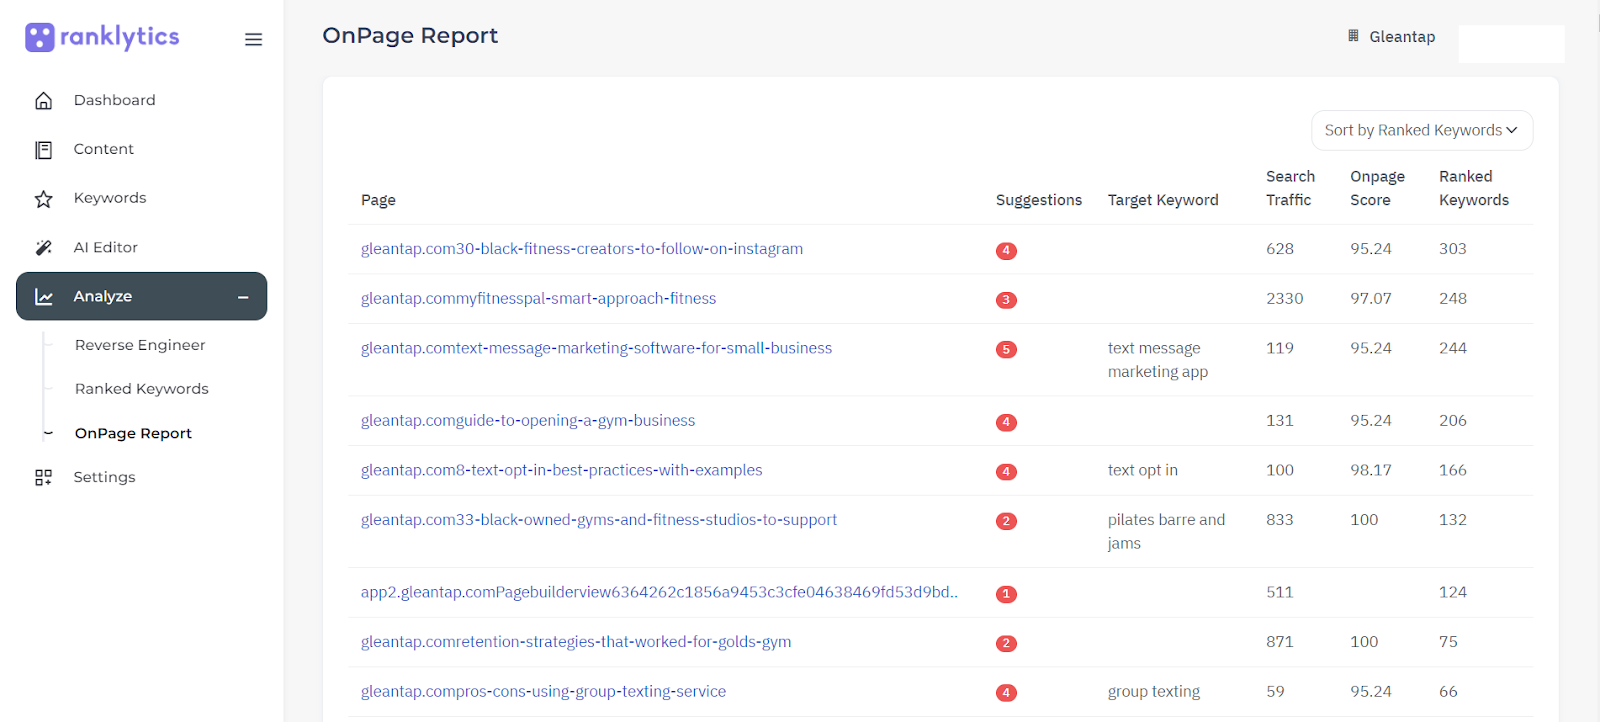This screenshot has height=722, width=1600.
Task: Click the ranklytics logo
Action: [102, 37]
